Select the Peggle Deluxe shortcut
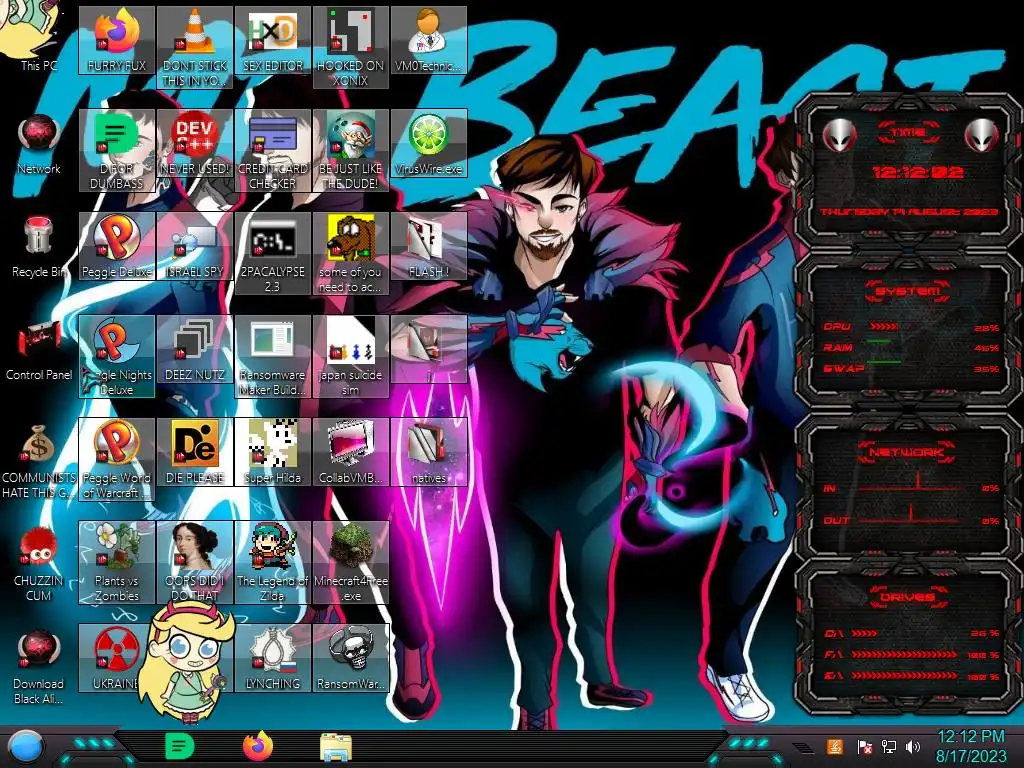This screenshot has width=1024, height=768. pyautogui.click(x=117, y=246)
